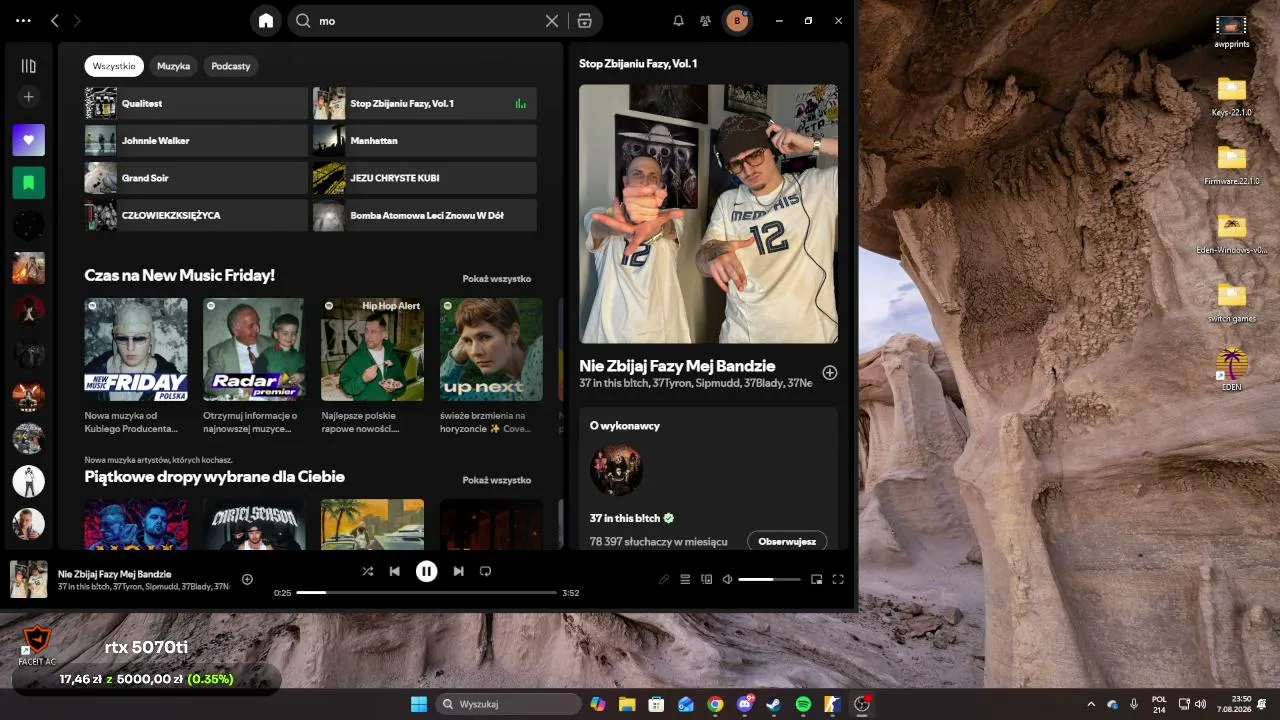Select the Muzyka filter chip

pyautogui.click(x=173, y=66)
